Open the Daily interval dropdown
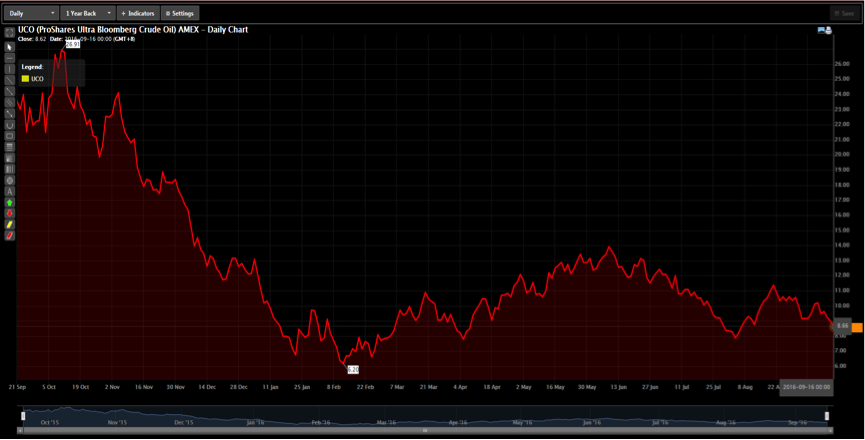Screen dimensions: 865x440 [30, 13]
